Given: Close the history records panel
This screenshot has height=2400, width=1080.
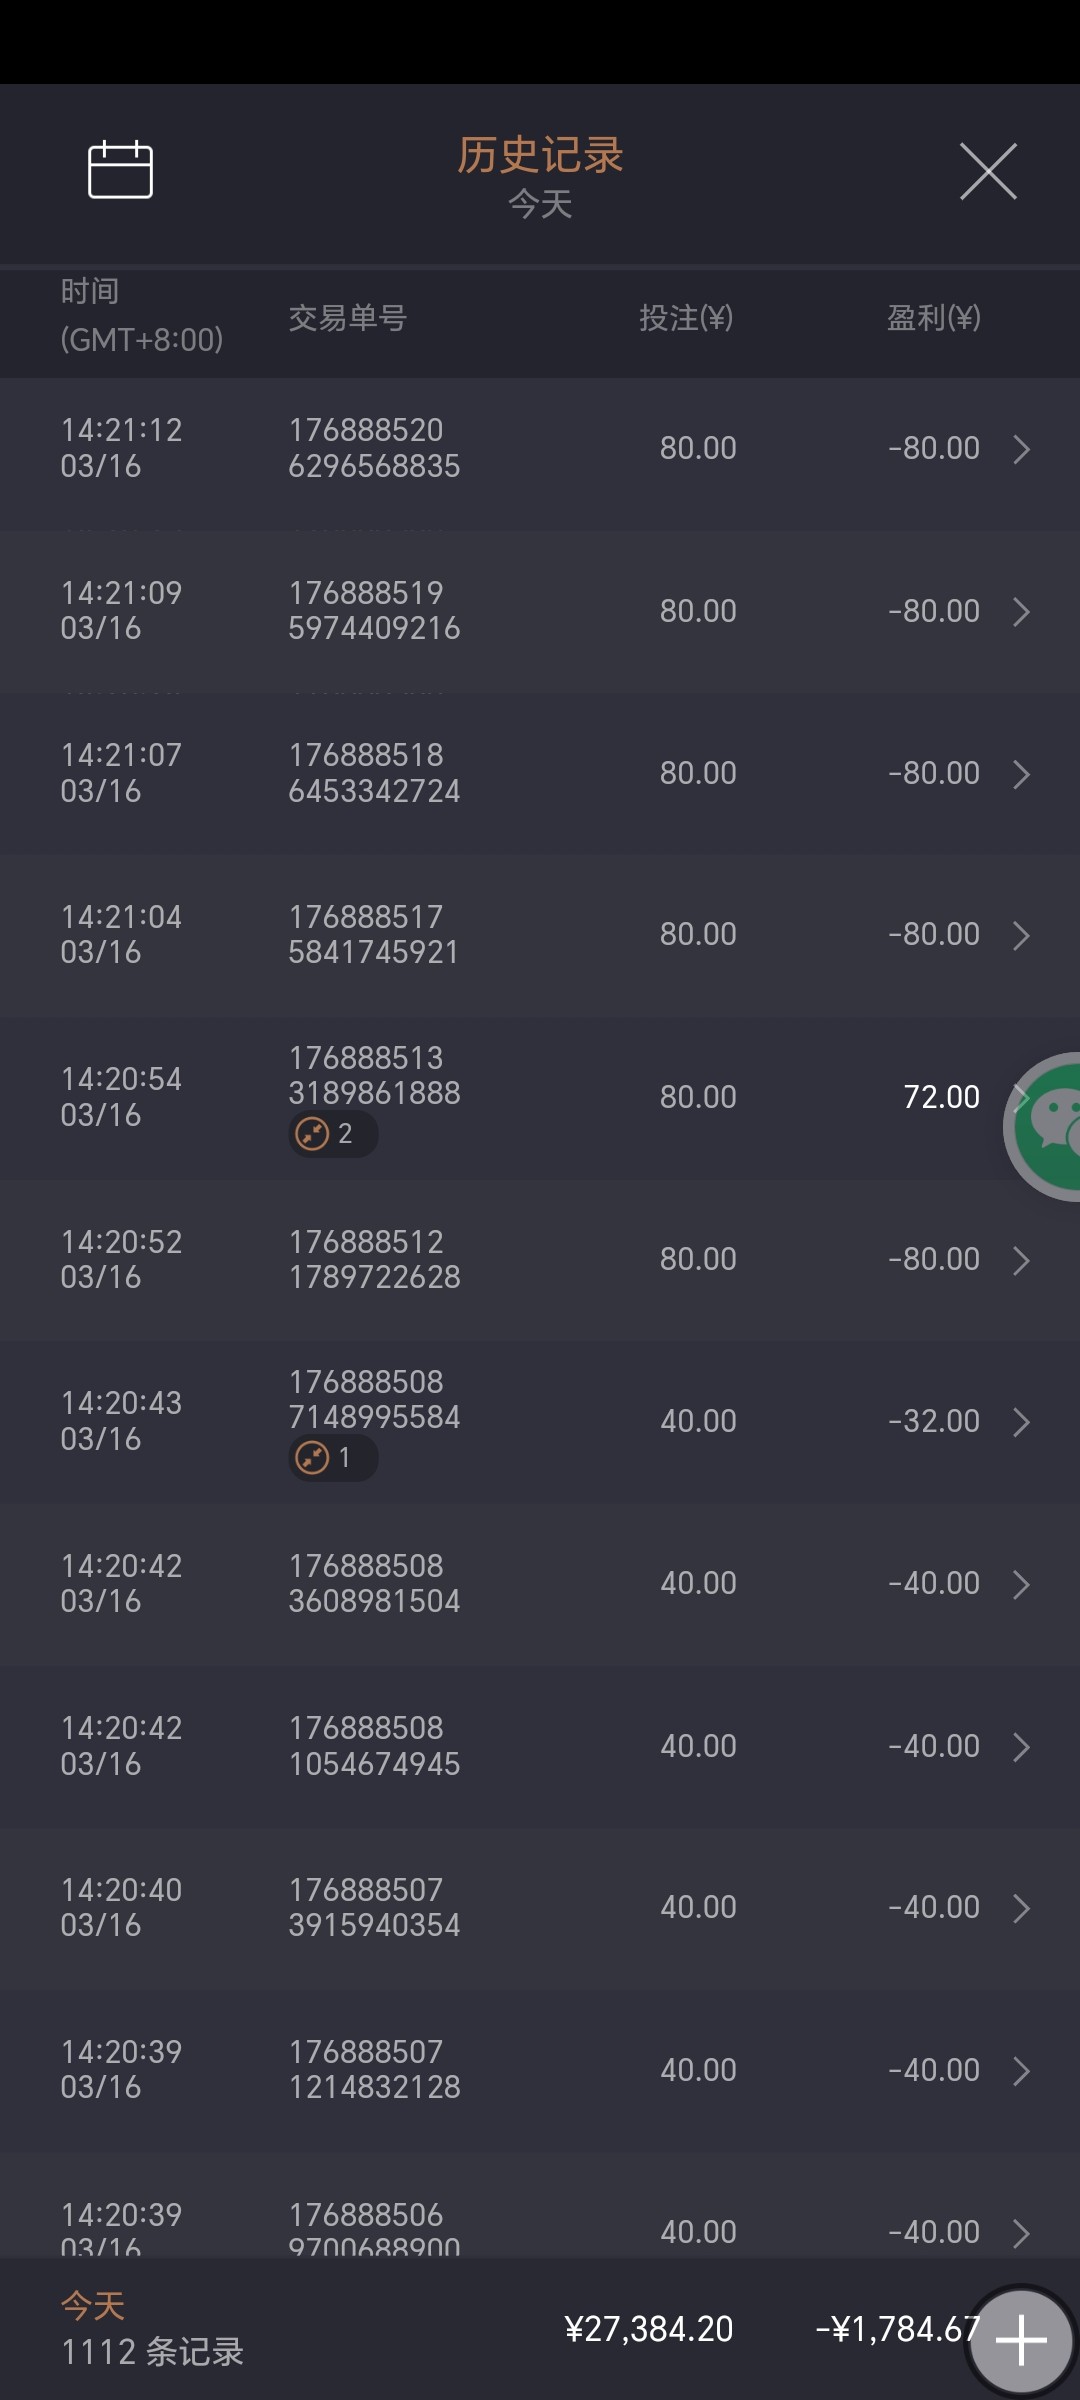Looking at the screenshot, I should (988, 171).
